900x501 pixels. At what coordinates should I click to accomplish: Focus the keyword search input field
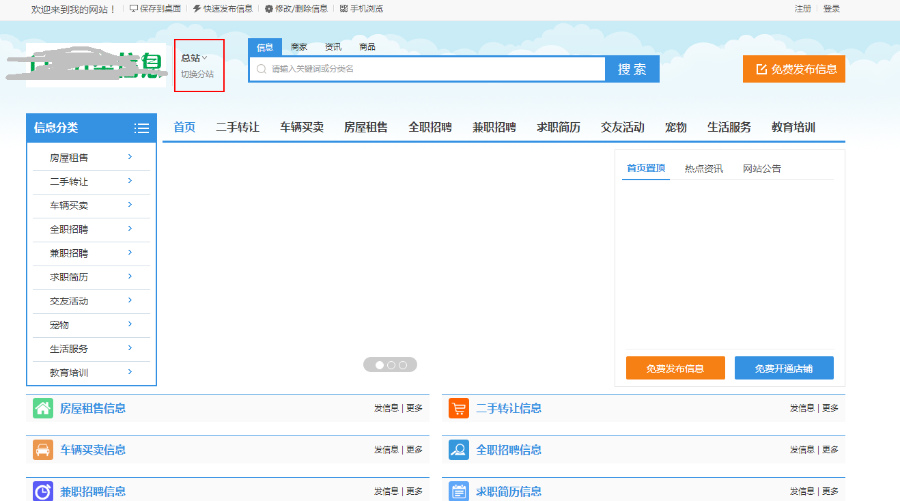(428, 69)
